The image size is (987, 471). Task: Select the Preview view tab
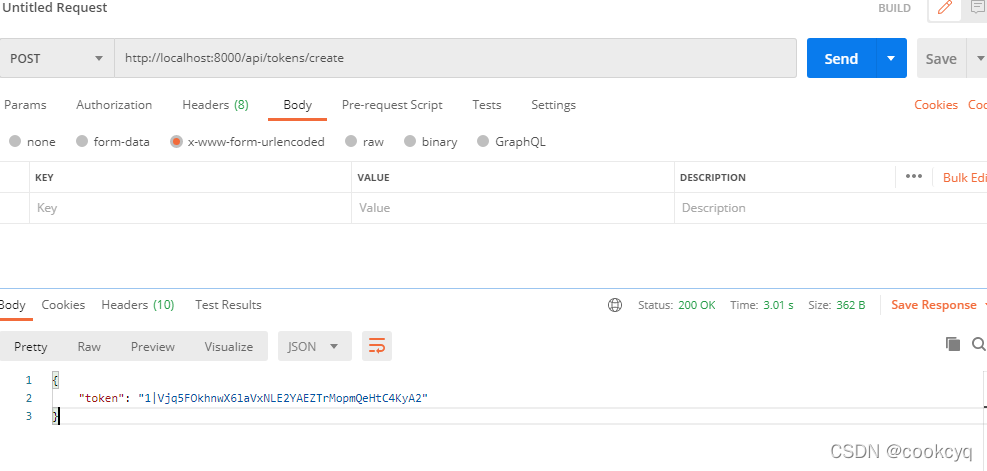click(153, 346)
